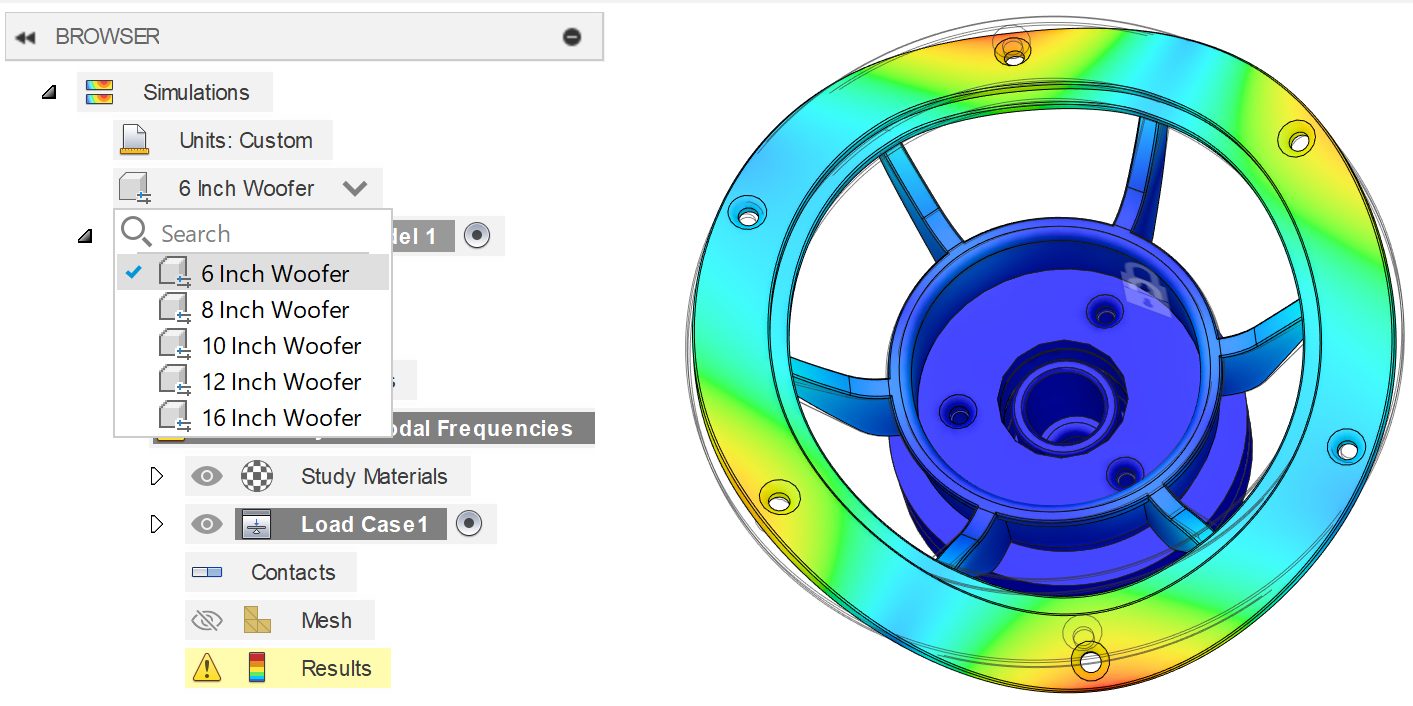The width and height of the screenshot is (1413, 706).
Task: Open the 6 Inch Woofer dropdown chevron
Action: tap(354, 188)
